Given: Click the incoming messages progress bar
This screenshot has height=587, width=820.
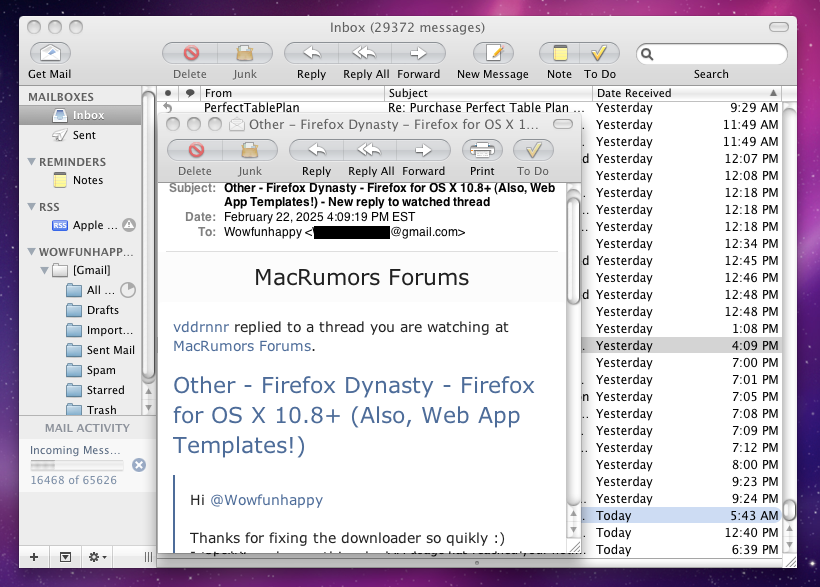Looking at the screenshot, I should (77, 465).
